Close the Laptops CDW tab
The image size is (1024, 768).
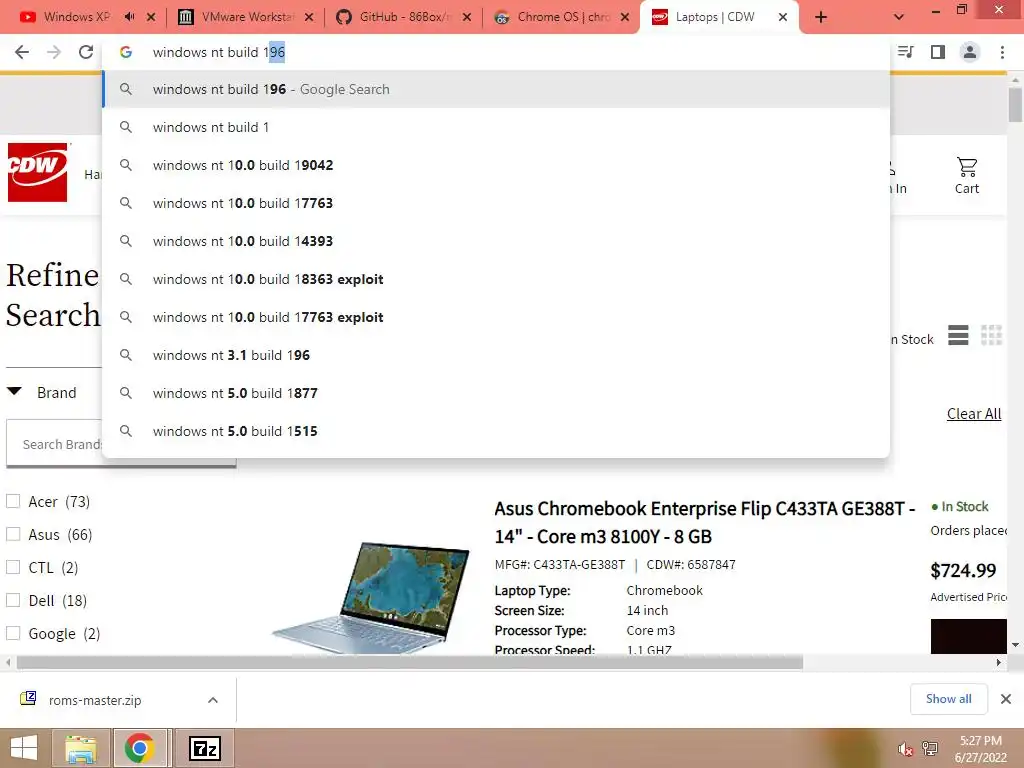pos(783,18)
